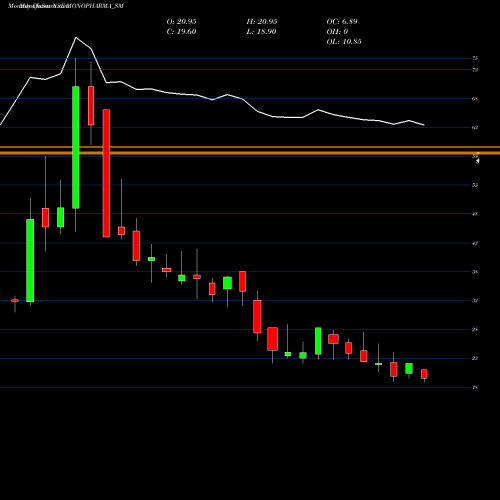Image resolution: width=500 pixels, height=500 pixels.
Task: Click the chart title ending MONOPHARMA_SM
Action: [66, 6]
